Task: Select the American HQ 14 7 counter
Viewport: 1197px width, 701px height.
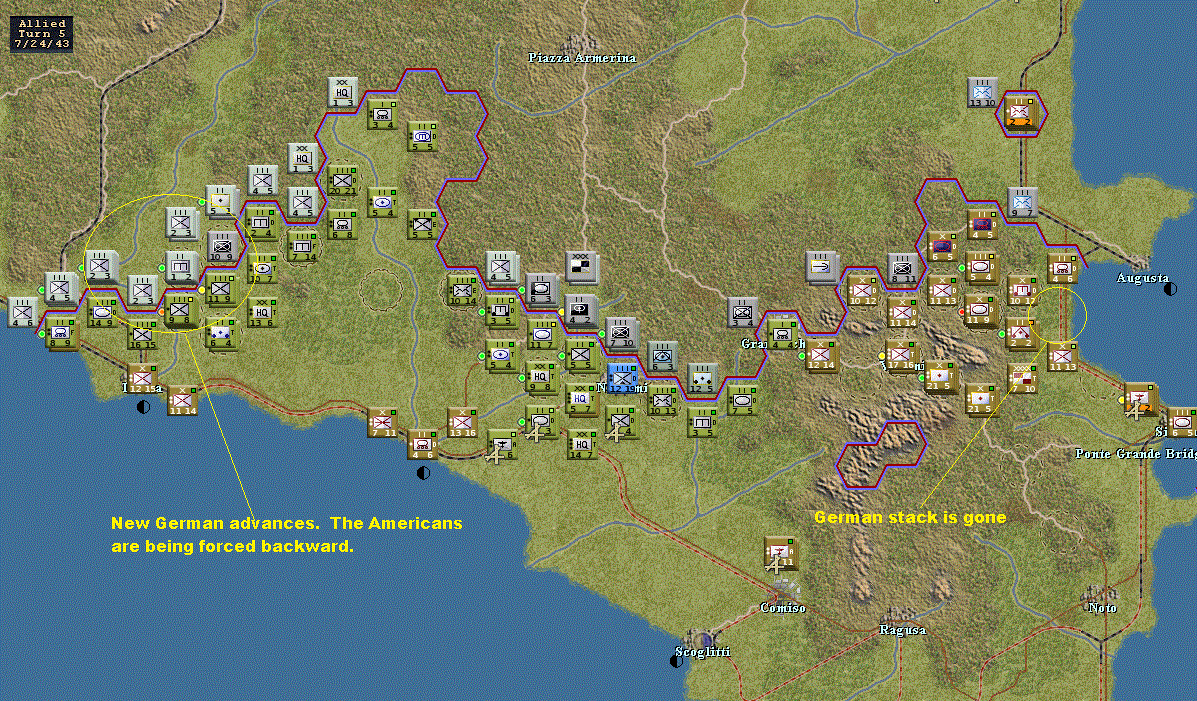Action: pyautogui.click(x=582, y=444)
